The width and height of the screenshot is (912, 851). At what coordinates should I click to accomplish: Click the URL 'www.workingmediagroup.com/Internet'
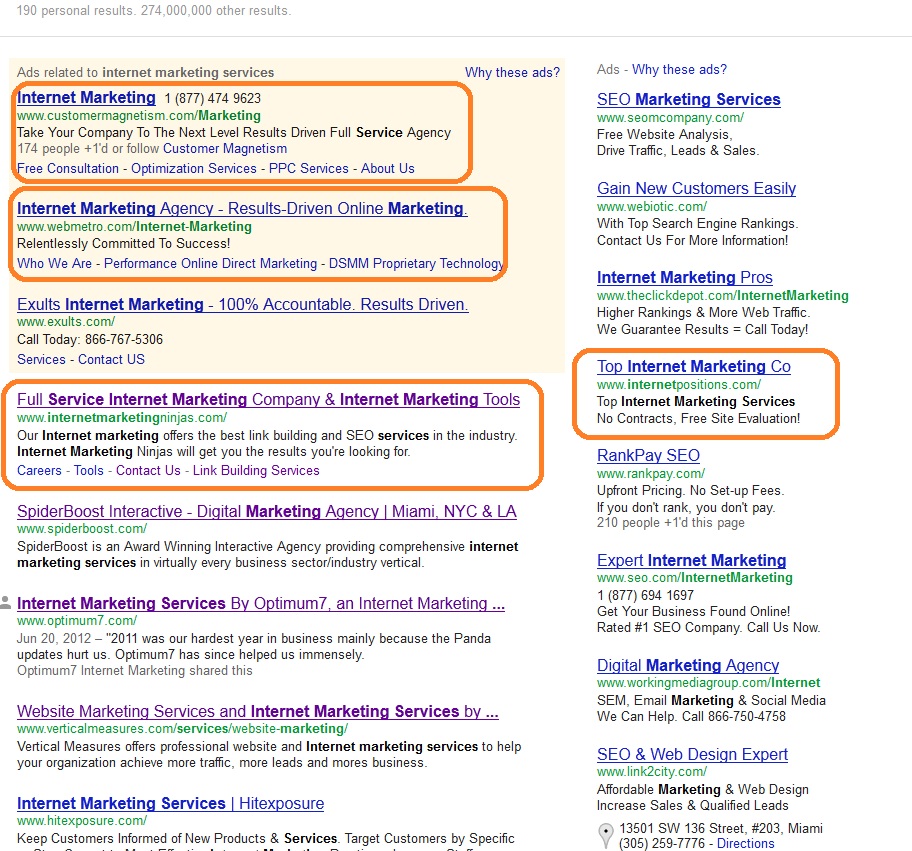[708, 682]
